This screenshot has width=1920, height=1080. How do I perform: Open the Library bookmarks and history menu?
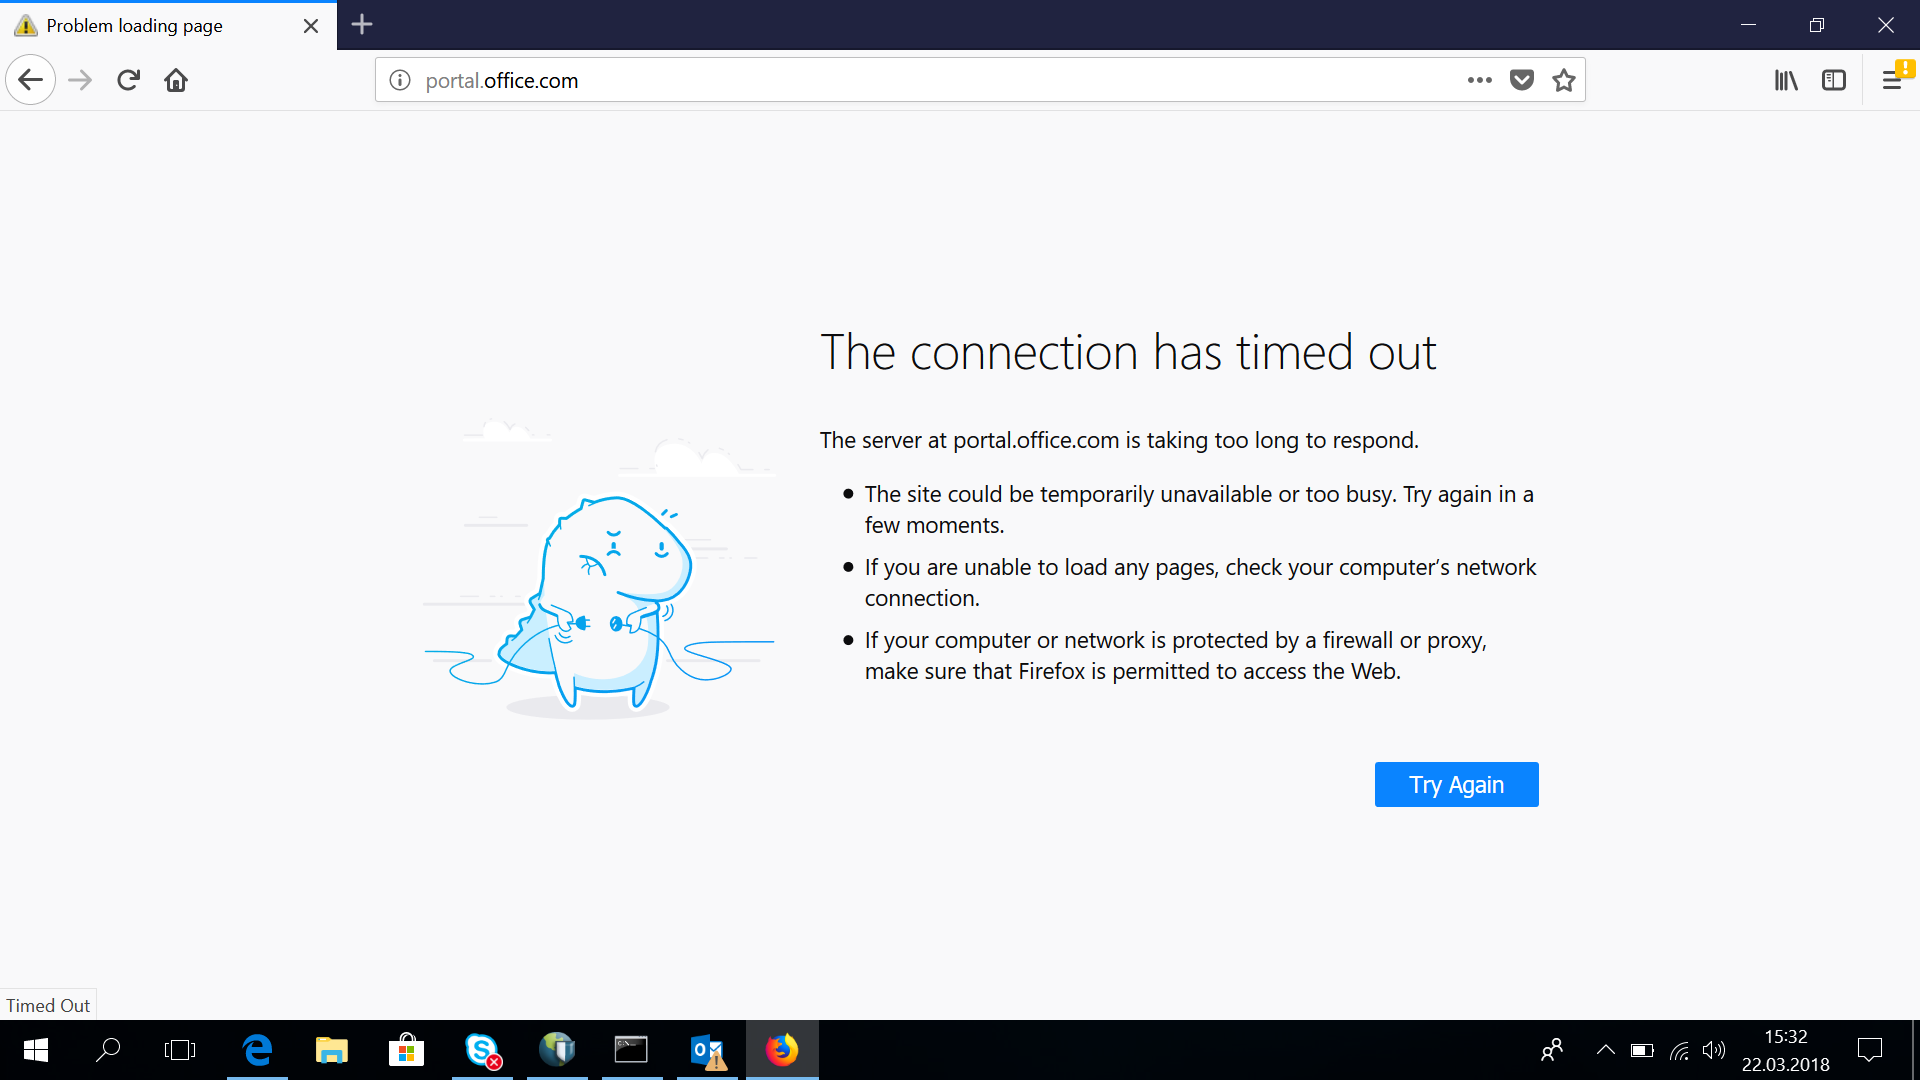(x=1786, y=80)
